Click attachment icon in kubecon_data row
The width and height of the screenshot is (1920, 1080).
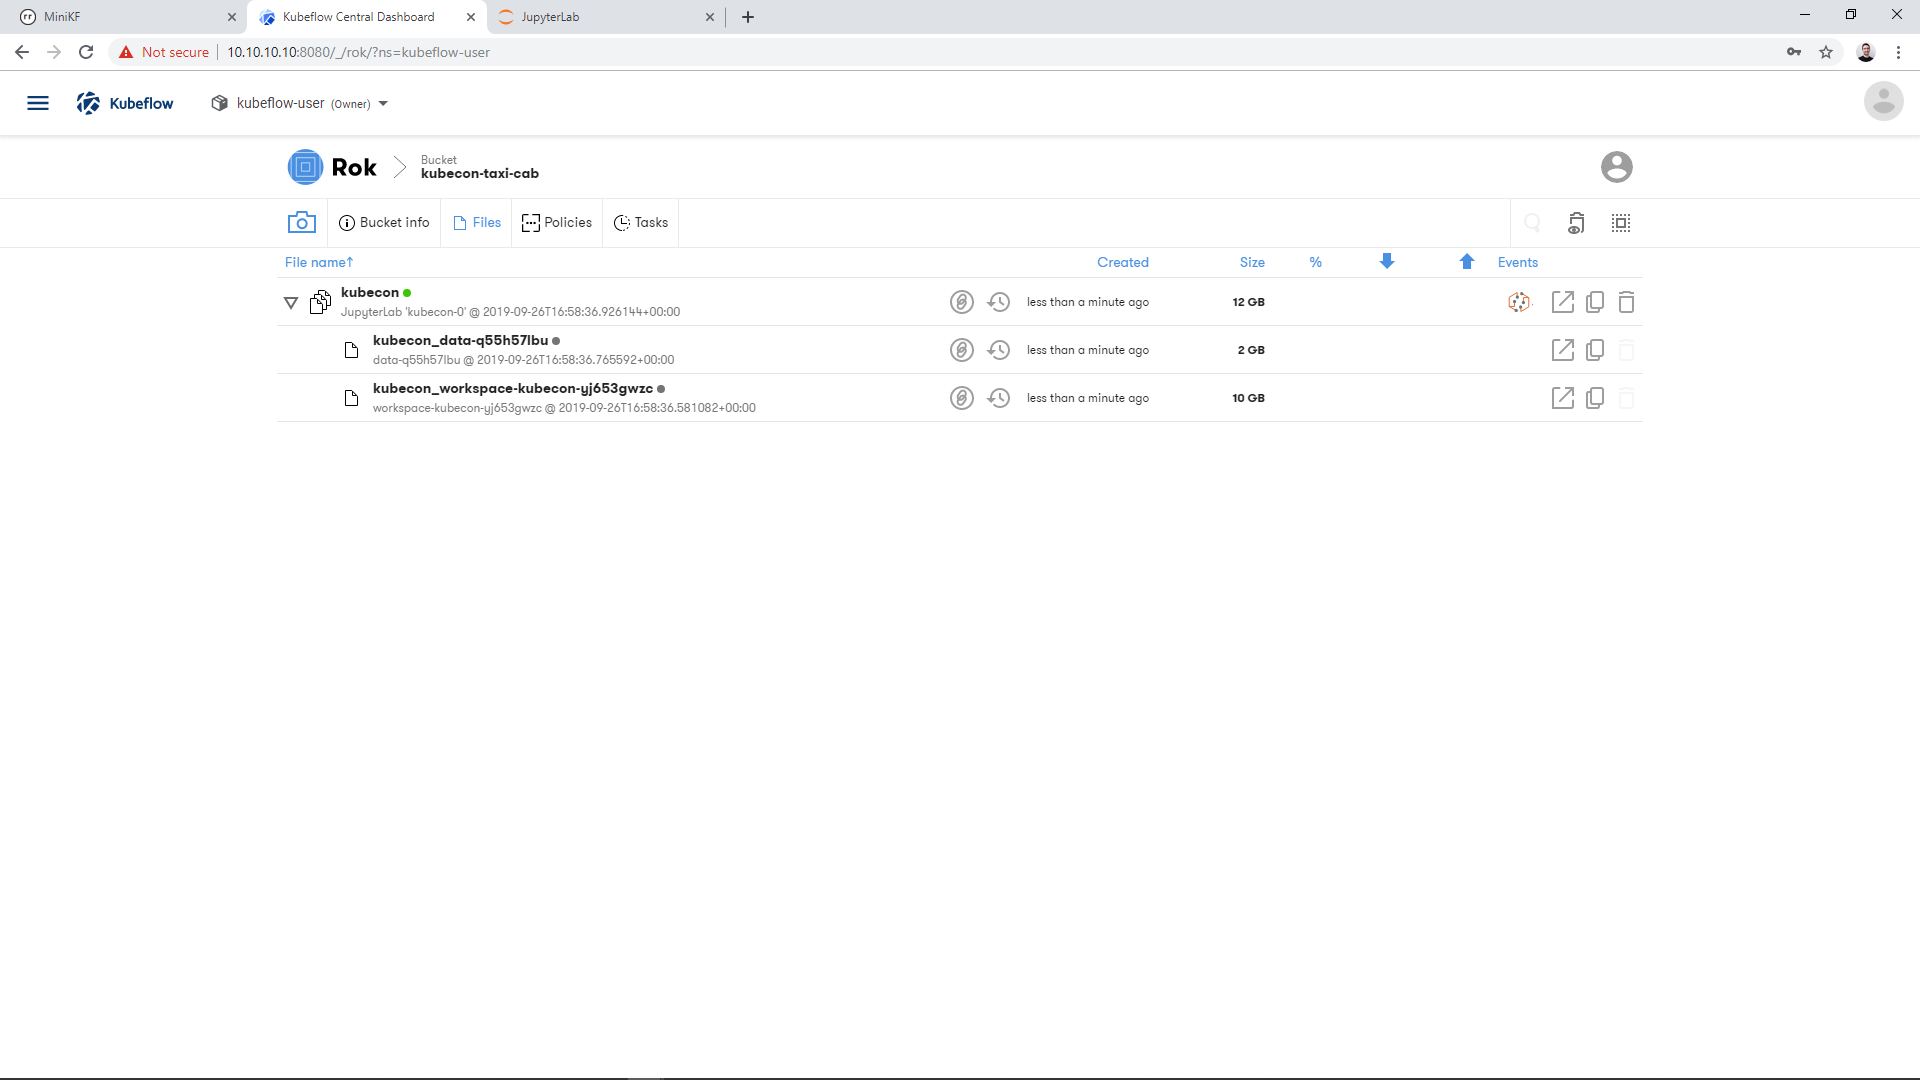point(961,350)
